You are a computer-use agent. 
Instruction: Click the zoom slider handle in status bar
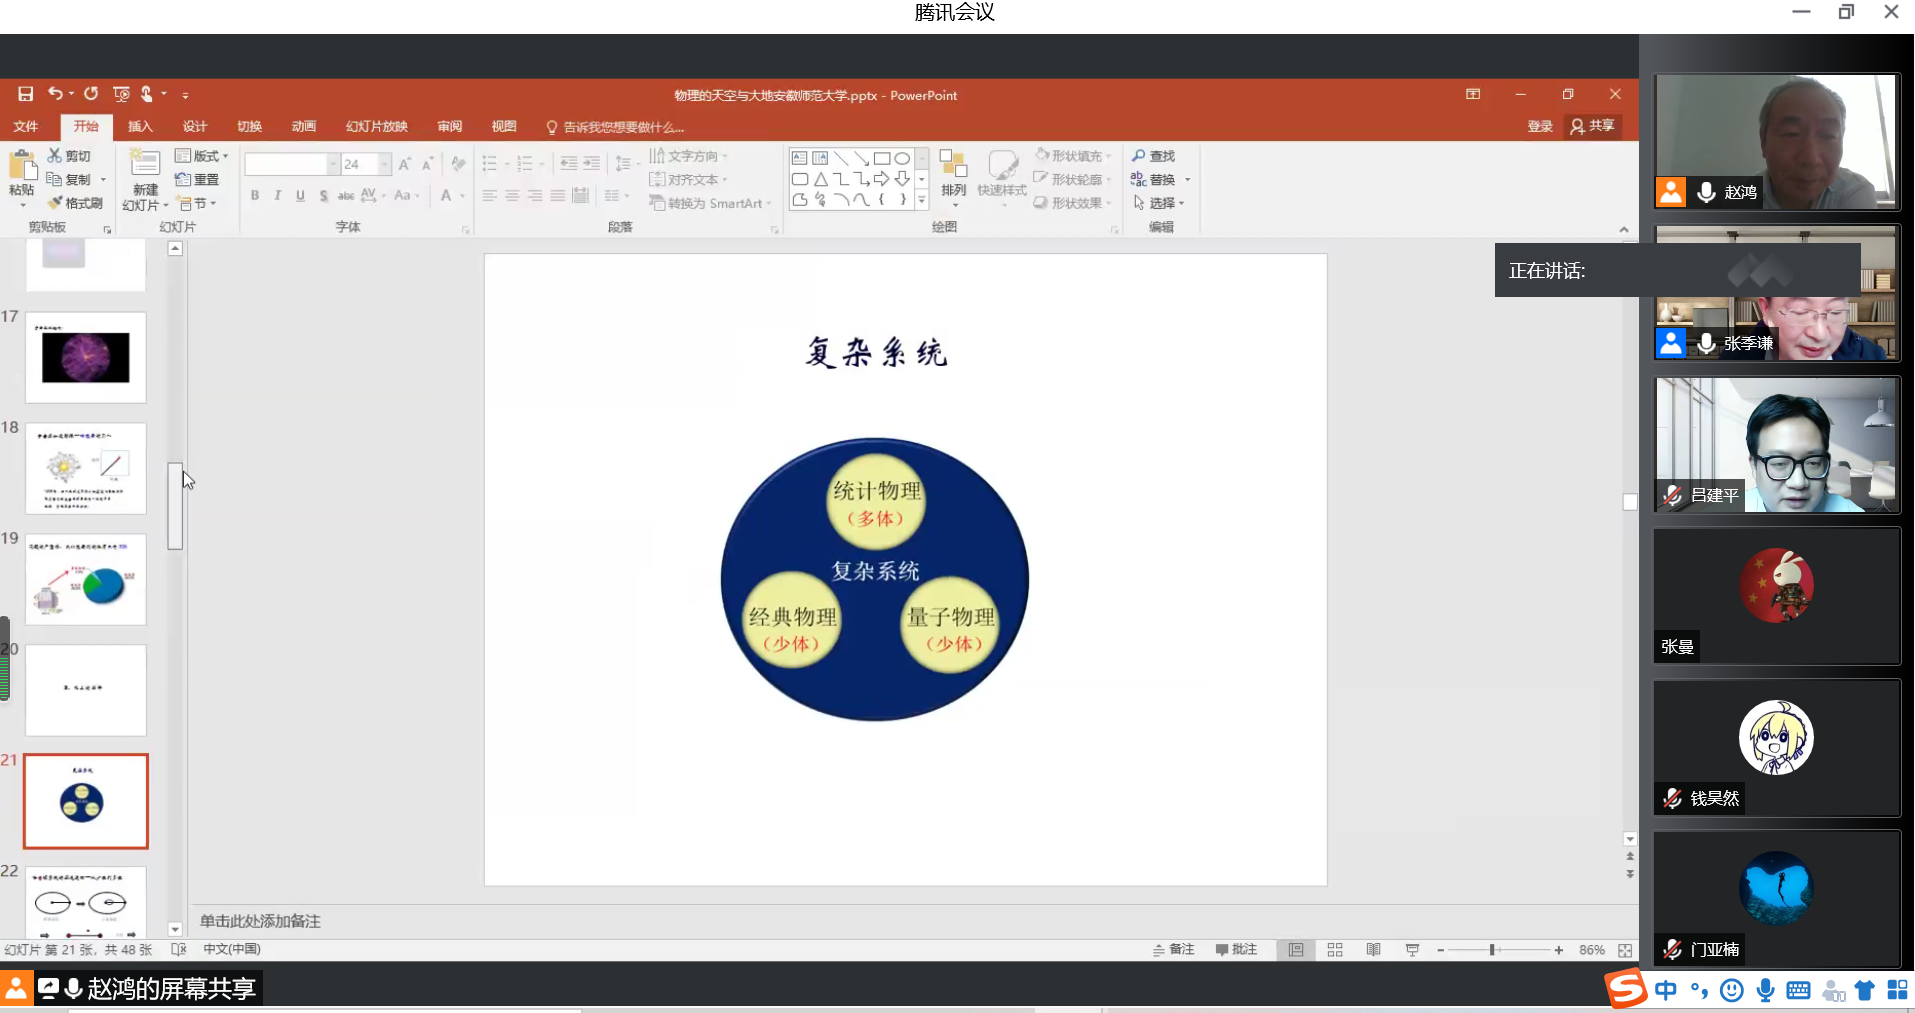point(1492,950)
